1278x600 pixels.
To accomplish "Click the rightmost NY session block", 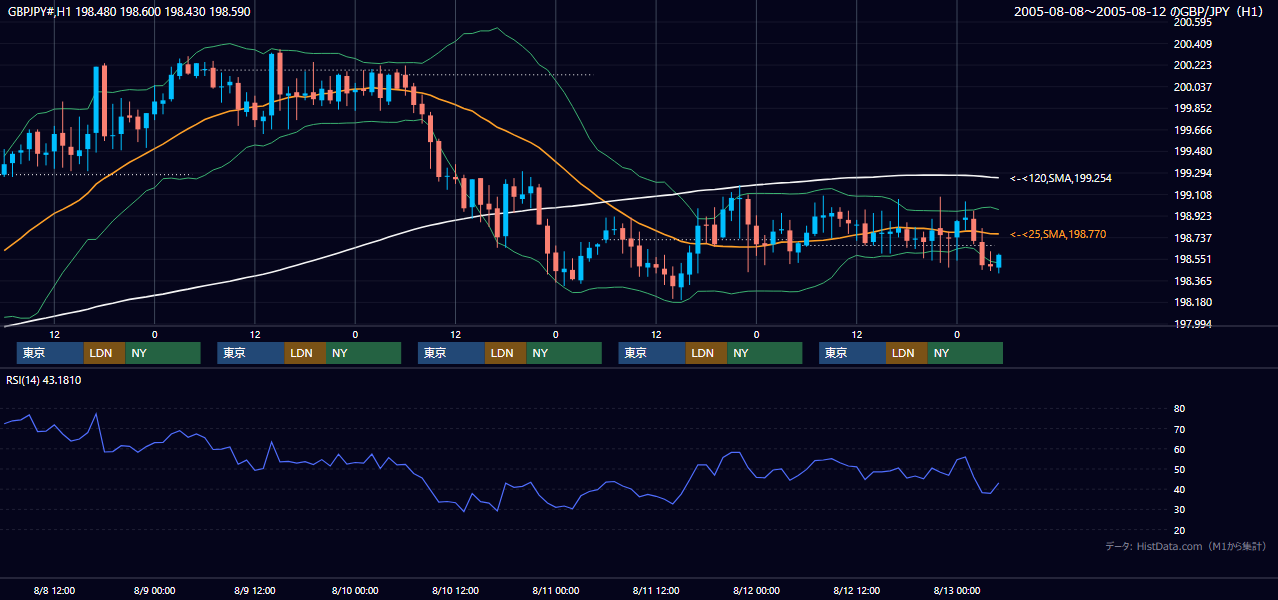I will coord(964,353).
